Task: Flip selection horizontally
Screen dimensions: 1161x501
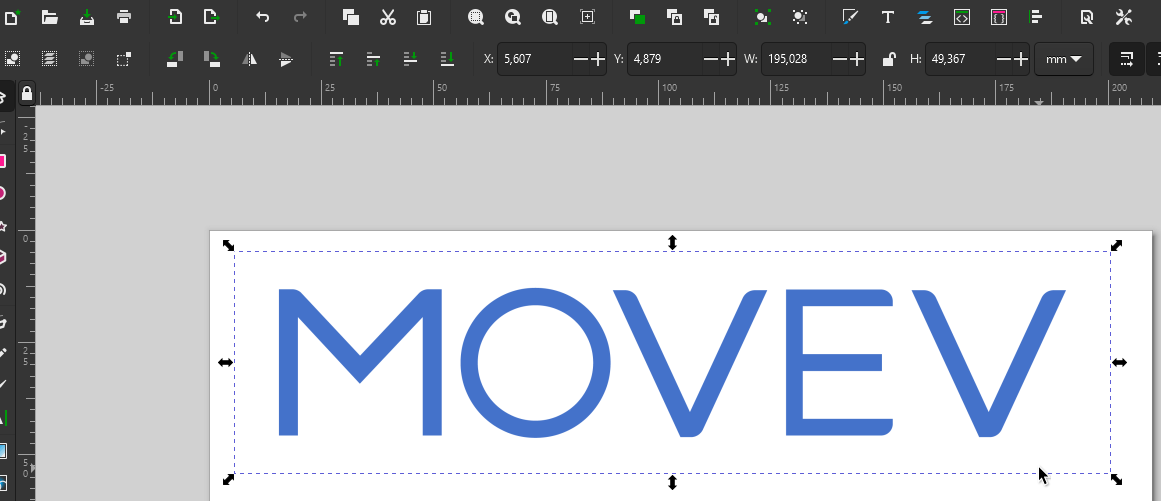Action: (x=249, y=59)
